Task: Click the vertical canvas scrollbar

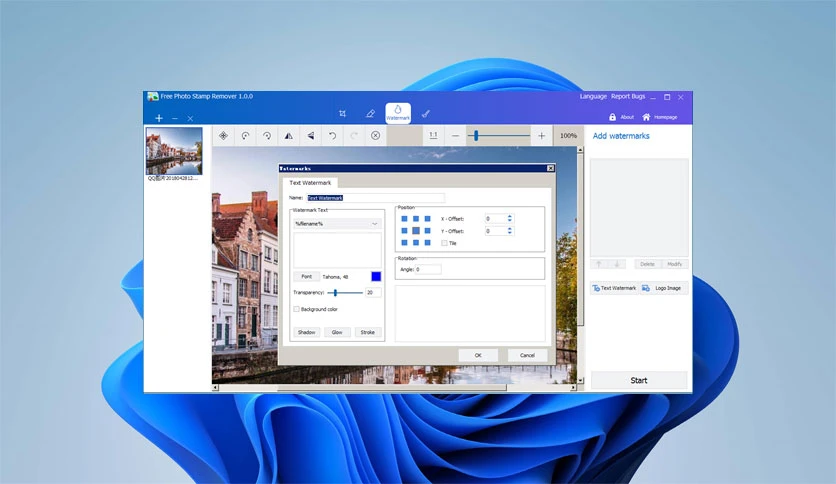Action: (580, 265)
